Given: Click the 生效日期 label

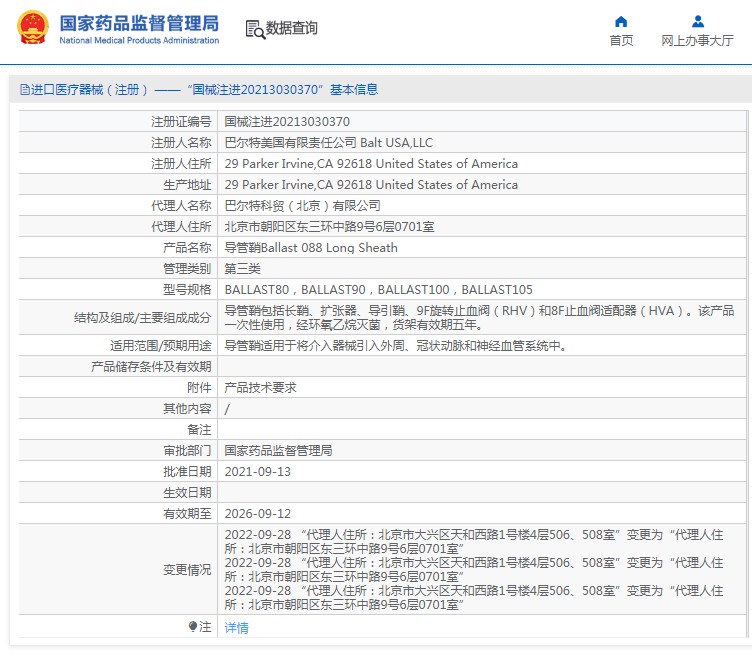Looking at the screenshot, I should 187,492.
